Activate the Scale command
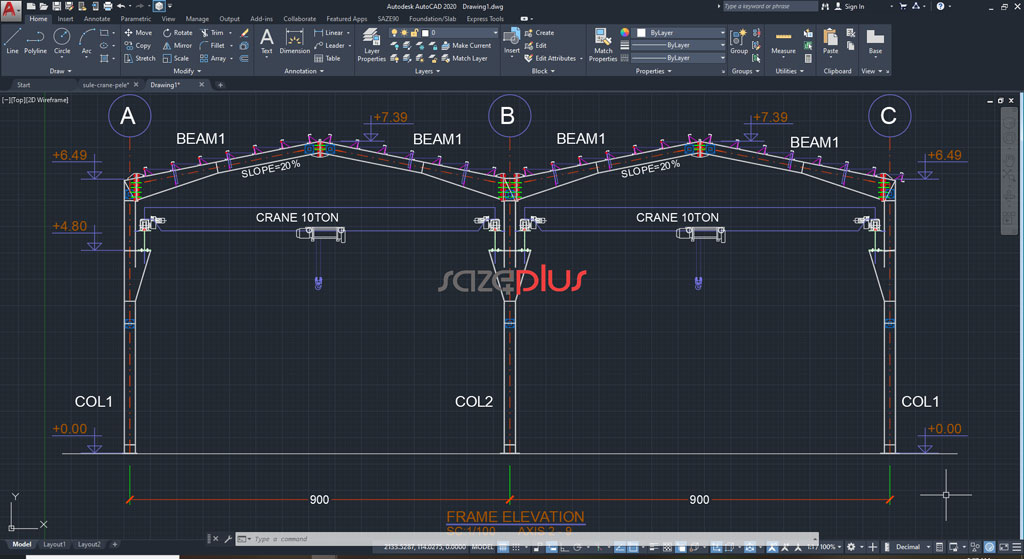The height and width of the screenshot is (559, 1024). point(176,59)
